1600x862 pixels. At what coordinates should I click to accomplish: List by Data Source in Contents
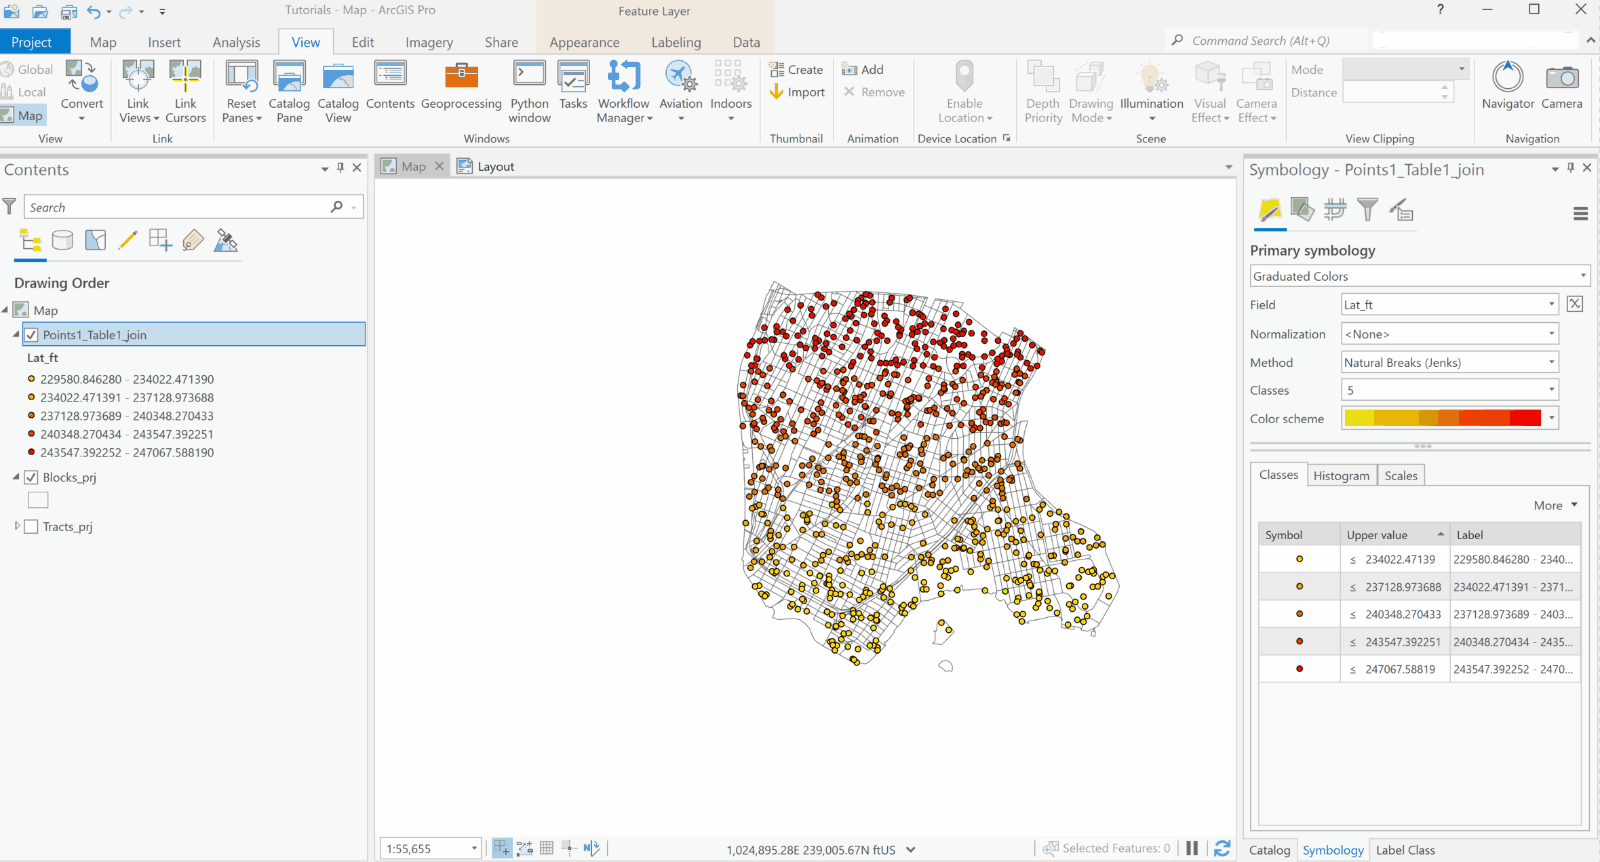point(62,241)
